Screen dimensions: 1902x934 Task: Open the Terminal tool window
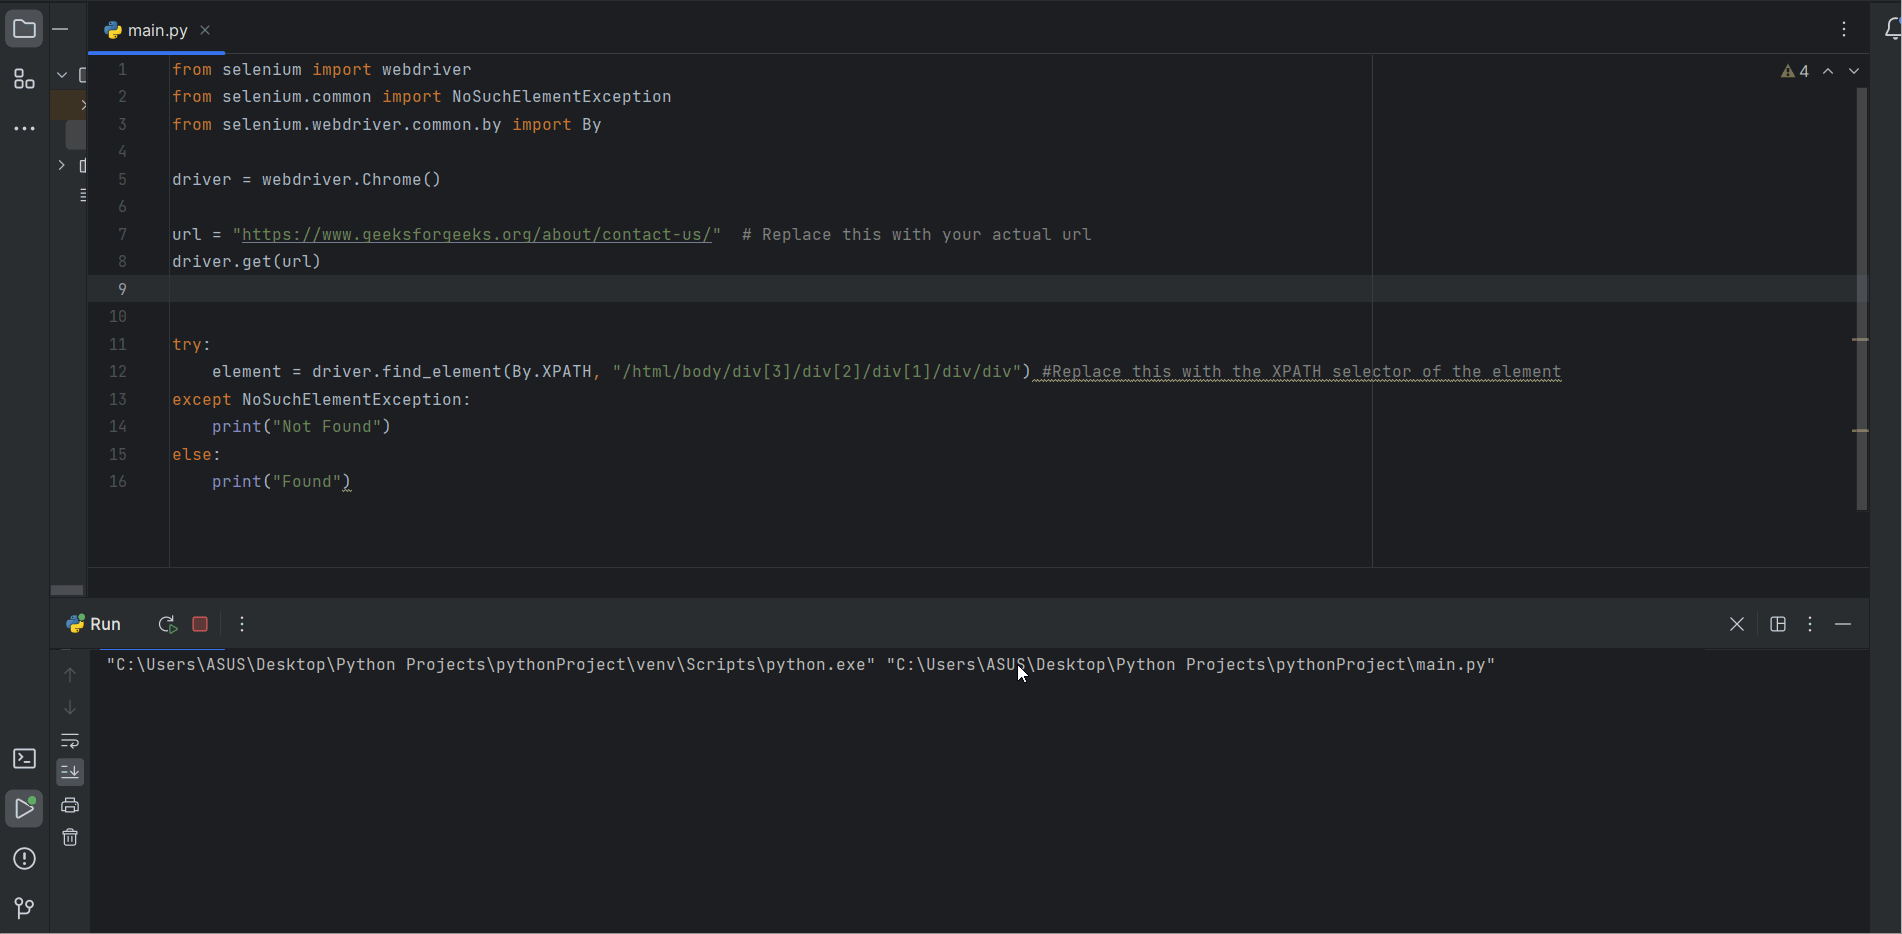click(x=24, y=759)
